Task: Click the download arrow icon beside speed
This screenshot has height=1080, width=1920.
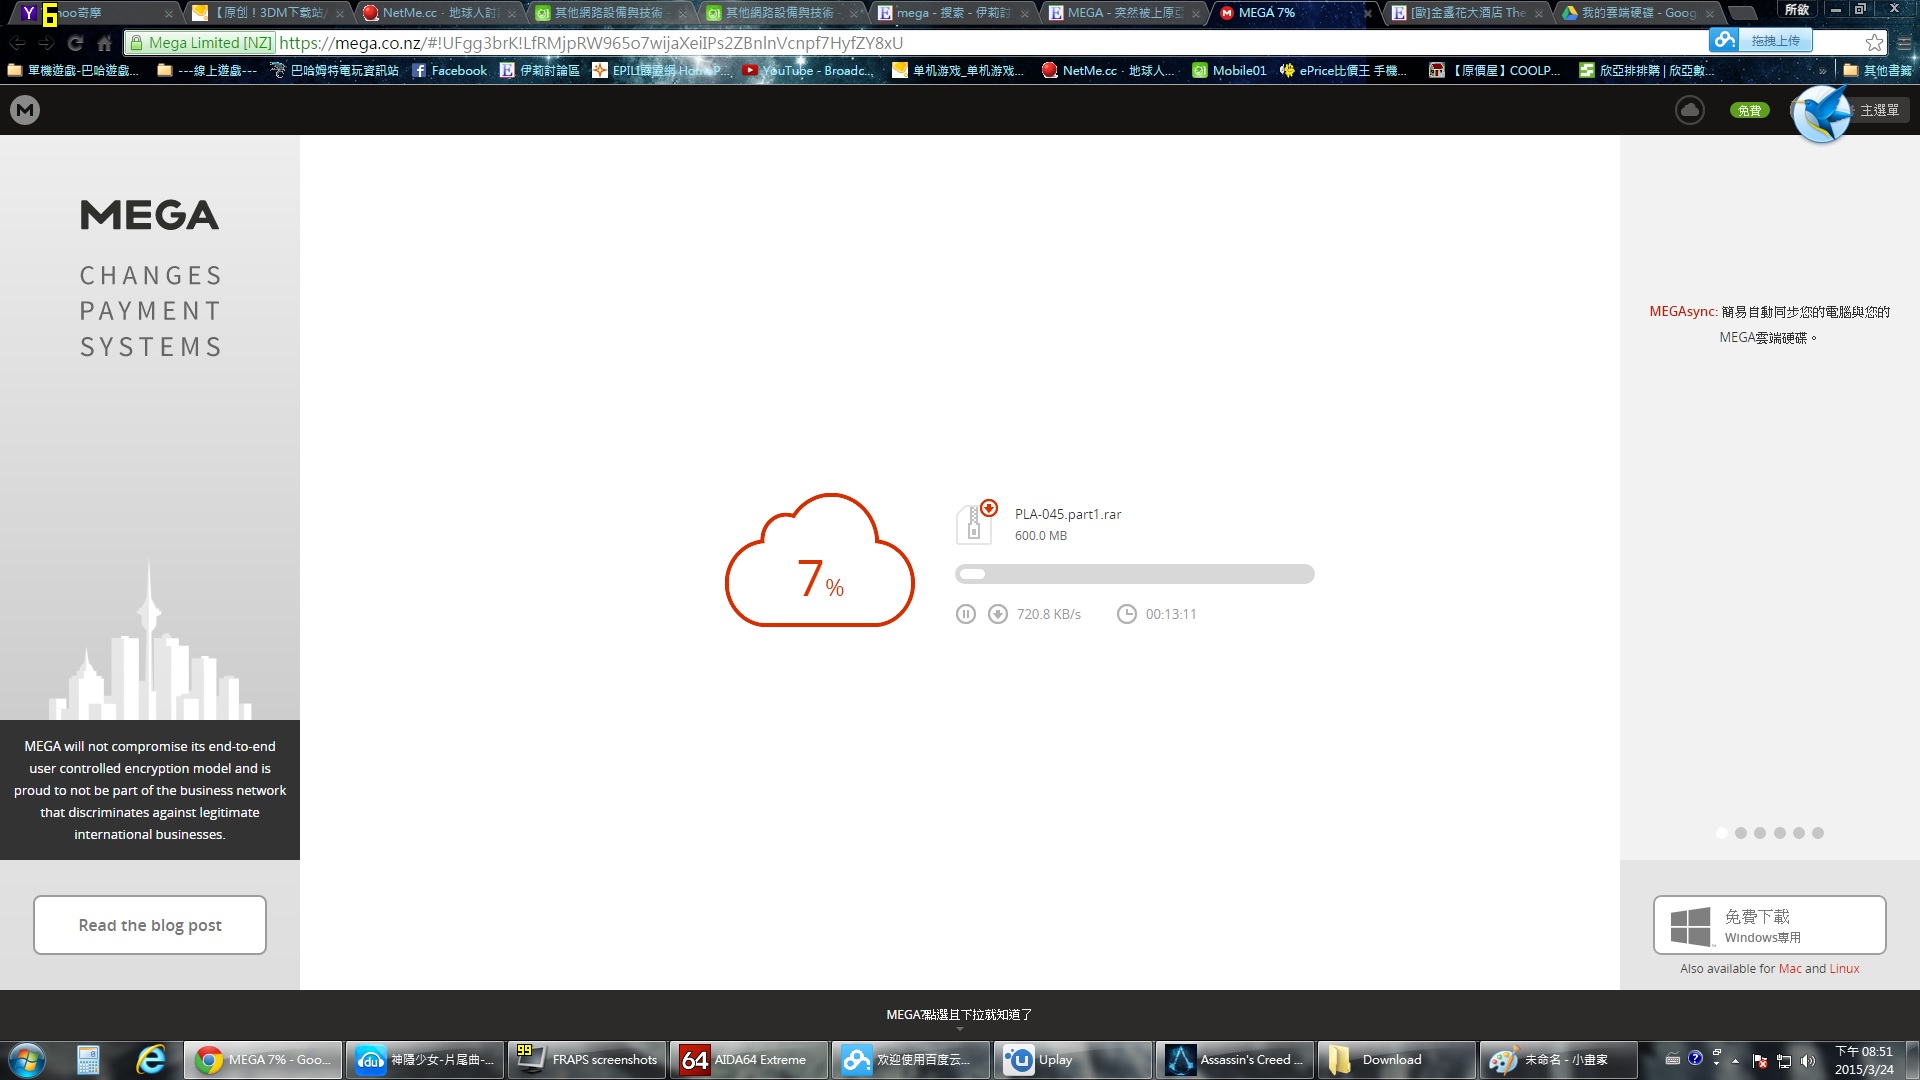Action: (x=998, y=614)
